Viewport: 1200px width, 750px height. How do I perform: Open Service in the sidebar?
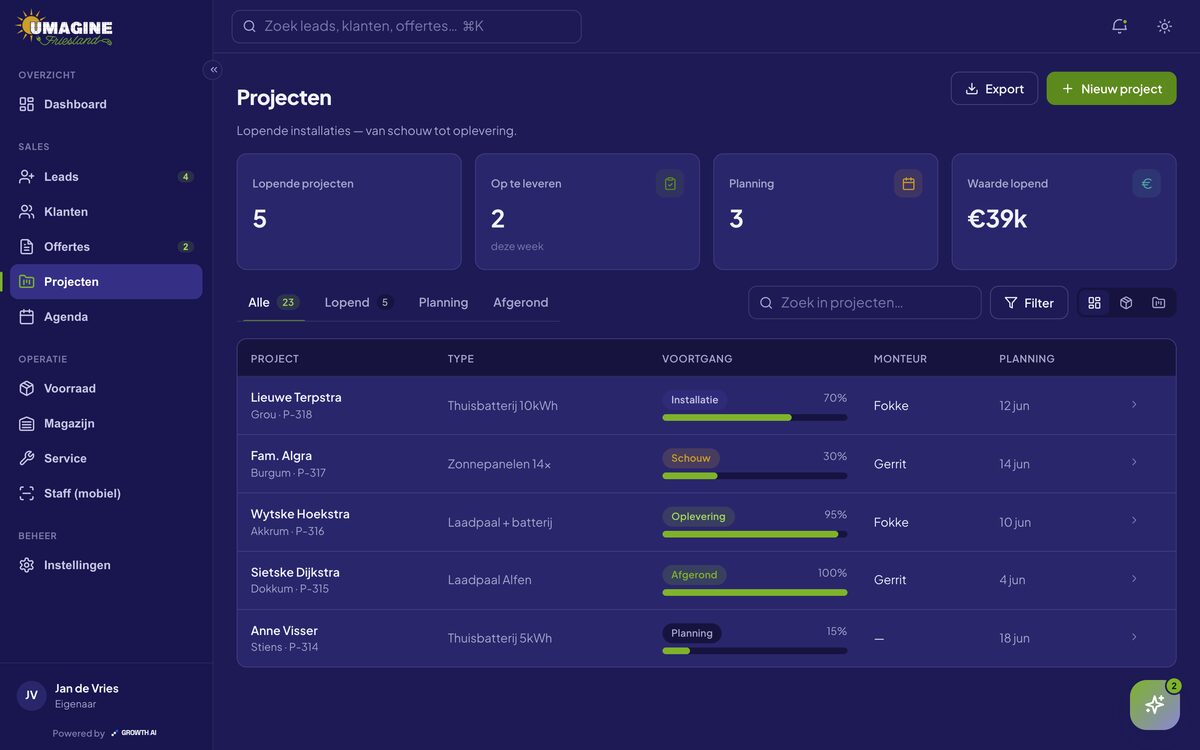click(106, 458)
